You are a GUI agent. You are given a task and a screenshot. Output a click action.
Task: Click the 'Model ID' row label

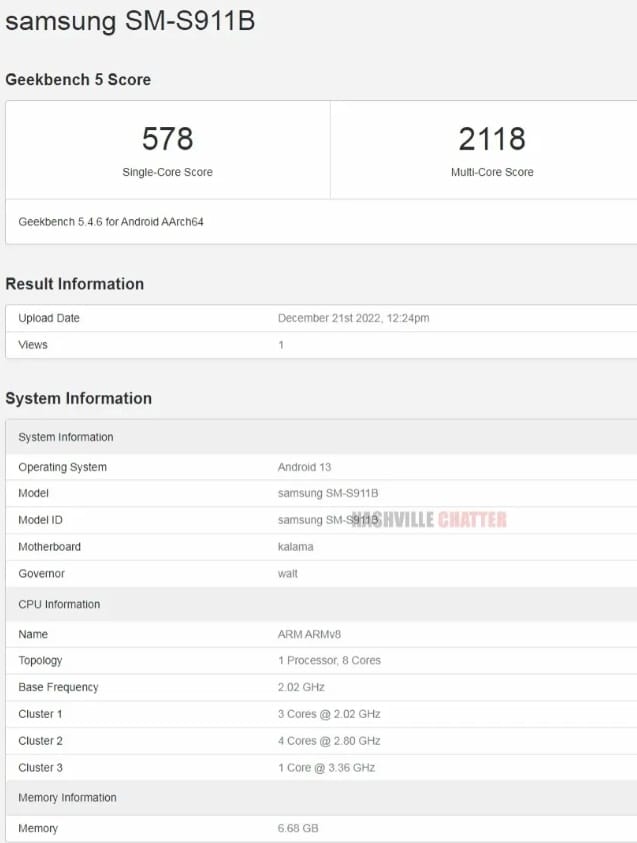coord(40,520)
